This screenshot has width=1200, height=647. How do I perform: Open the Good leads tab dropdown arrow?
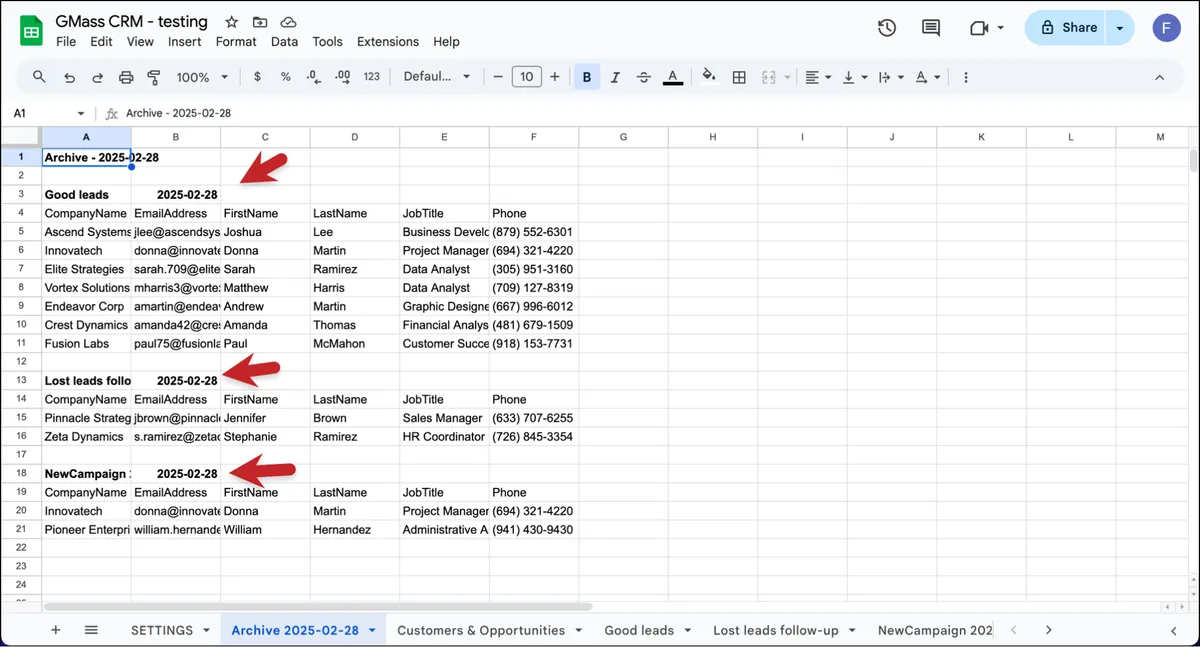pyautogui.click(x=686, y=631)
